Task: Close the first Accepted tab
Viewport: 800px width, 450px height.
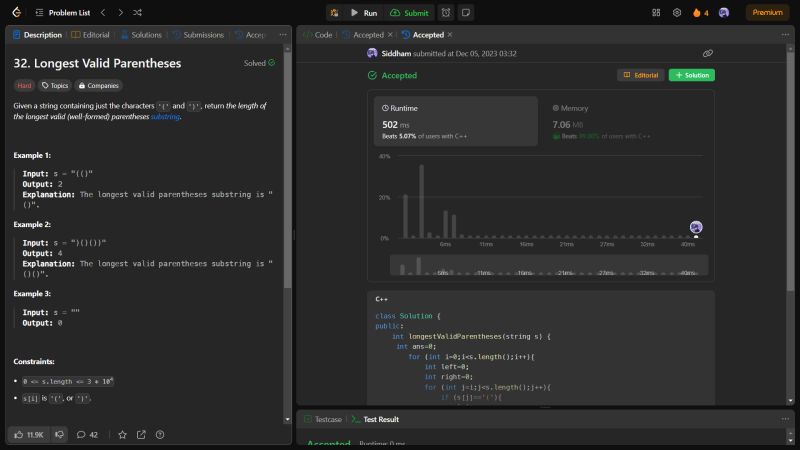Action: point(390,35)
